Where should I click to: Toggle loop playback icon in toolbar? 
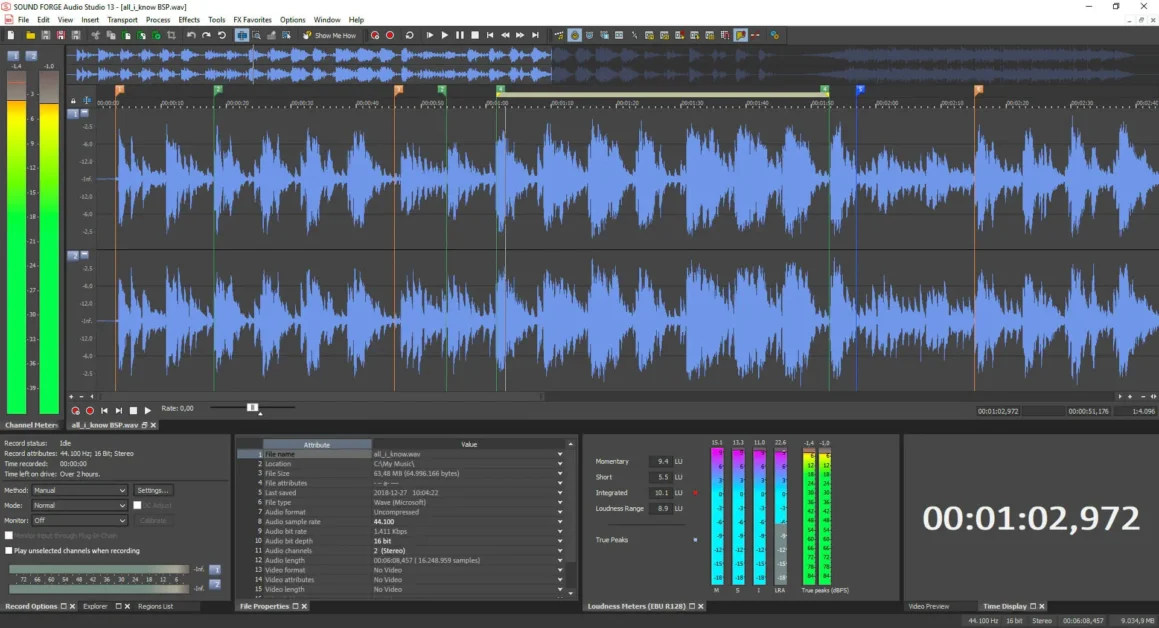pos(409,35)
